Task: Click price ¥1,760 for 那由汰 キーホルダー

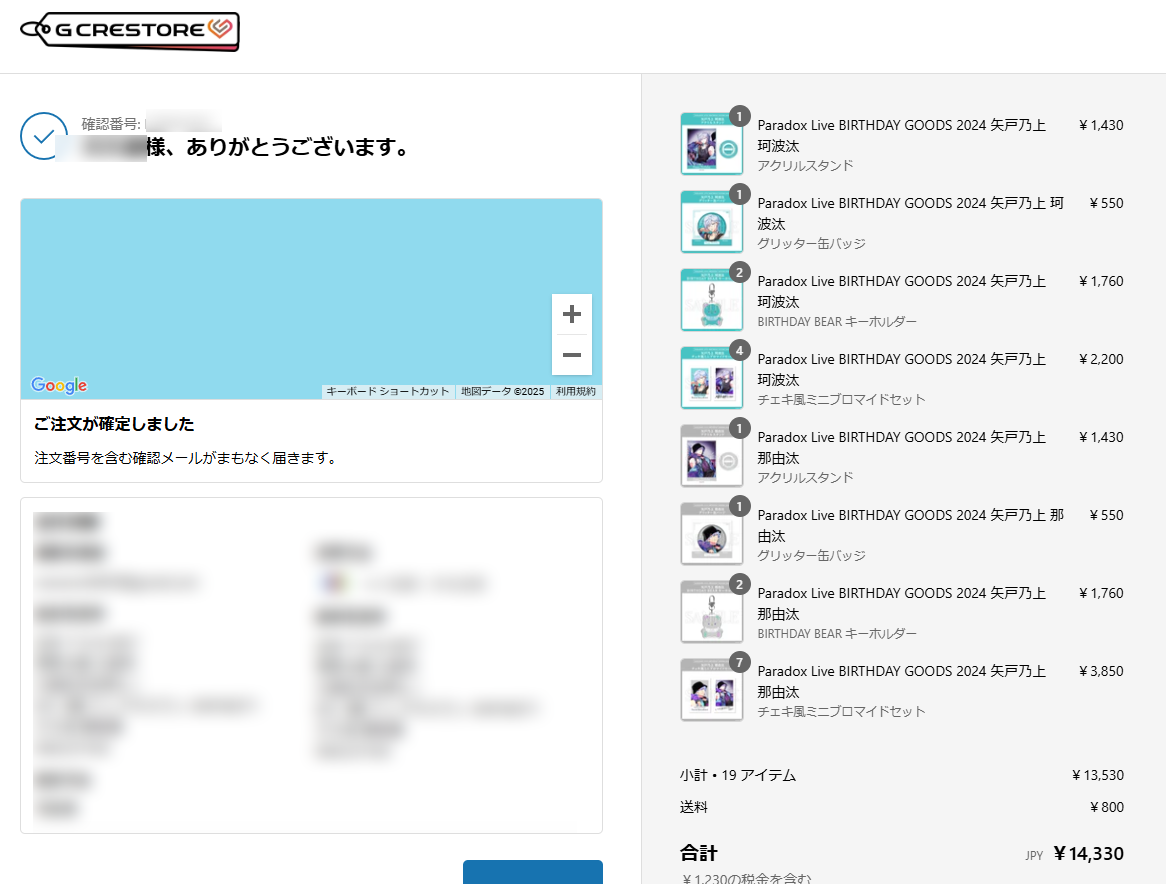Action: (x=1101, y=593)
